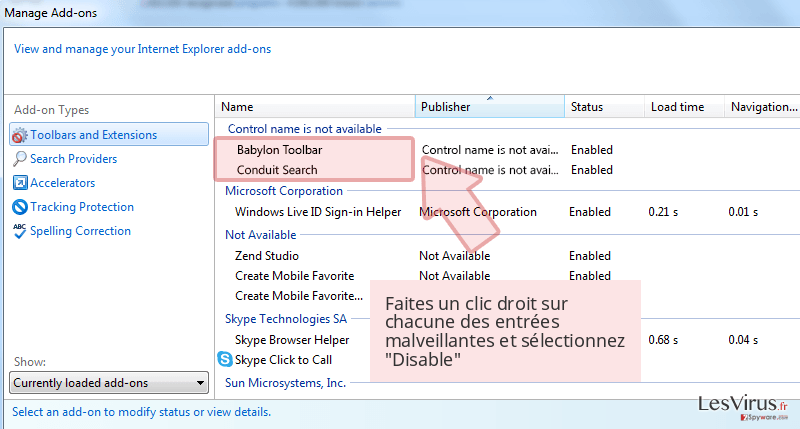Click Enabled status of Zend Studio
This screenshot has width=800, height=429.
tap(590, 256)
